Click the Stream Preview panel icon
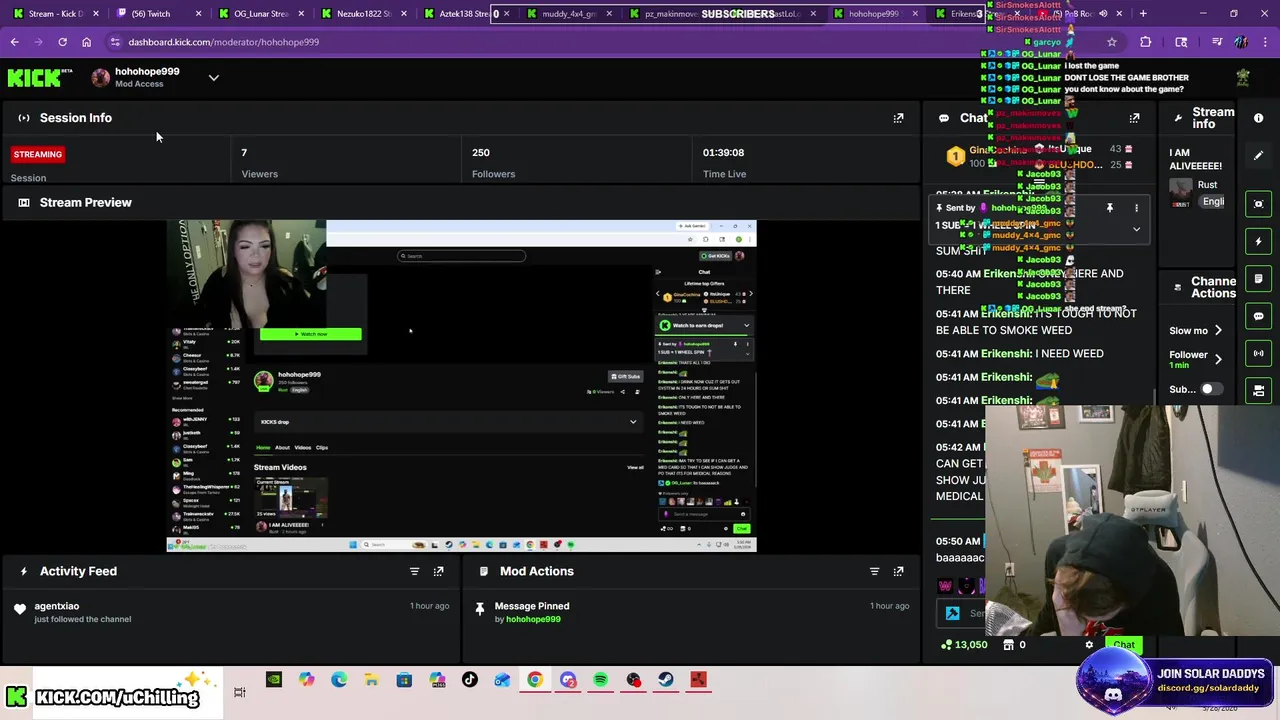Image resolution: width=1280 pixels, height=720 pixels. tap(24, 203)
